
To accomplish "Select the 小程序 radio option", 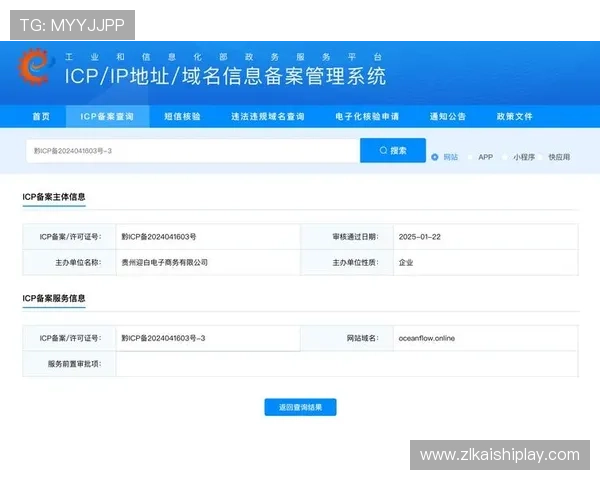I will point(505,157).
